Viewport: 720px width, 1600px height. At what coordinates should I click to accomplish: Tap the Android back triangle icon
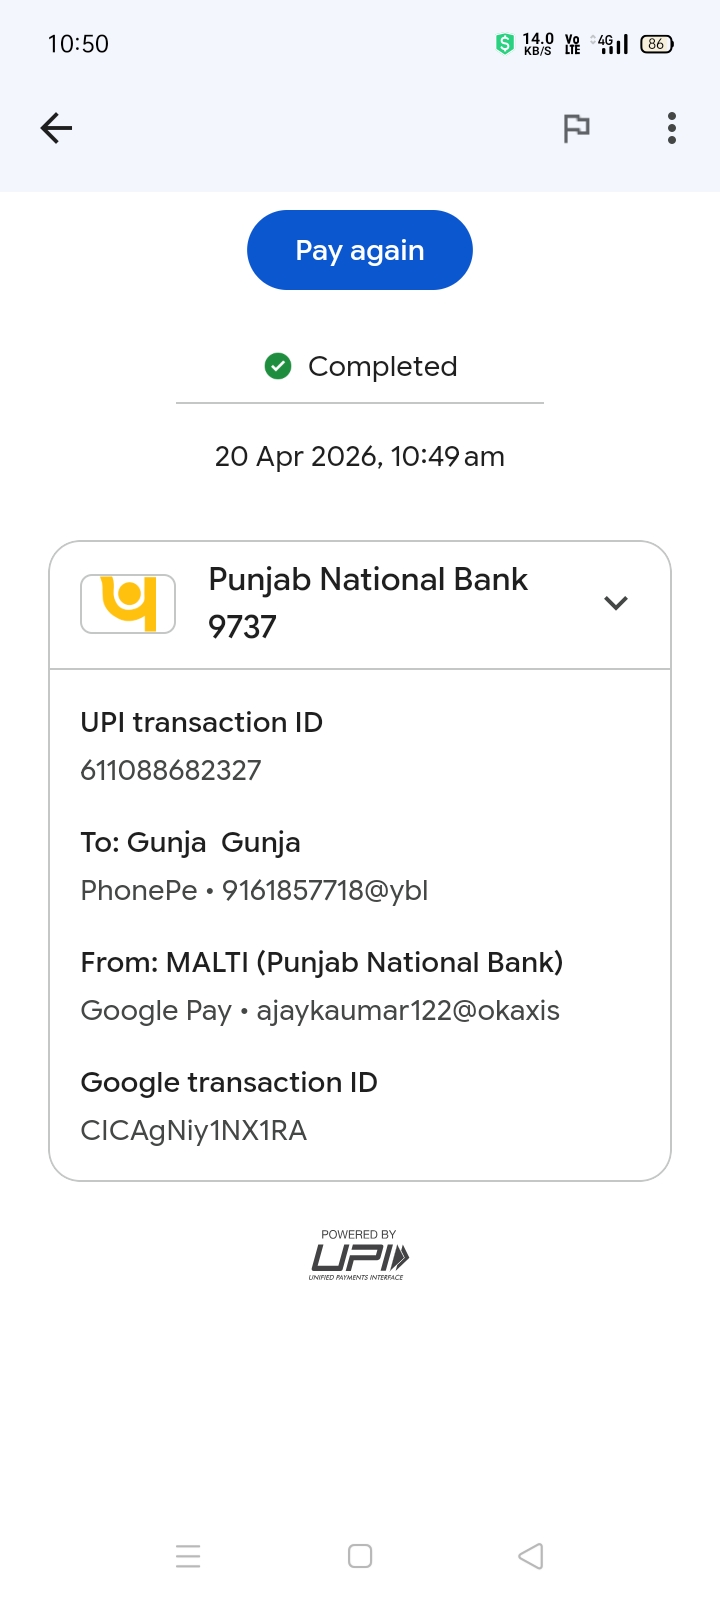coord(531,1556)
